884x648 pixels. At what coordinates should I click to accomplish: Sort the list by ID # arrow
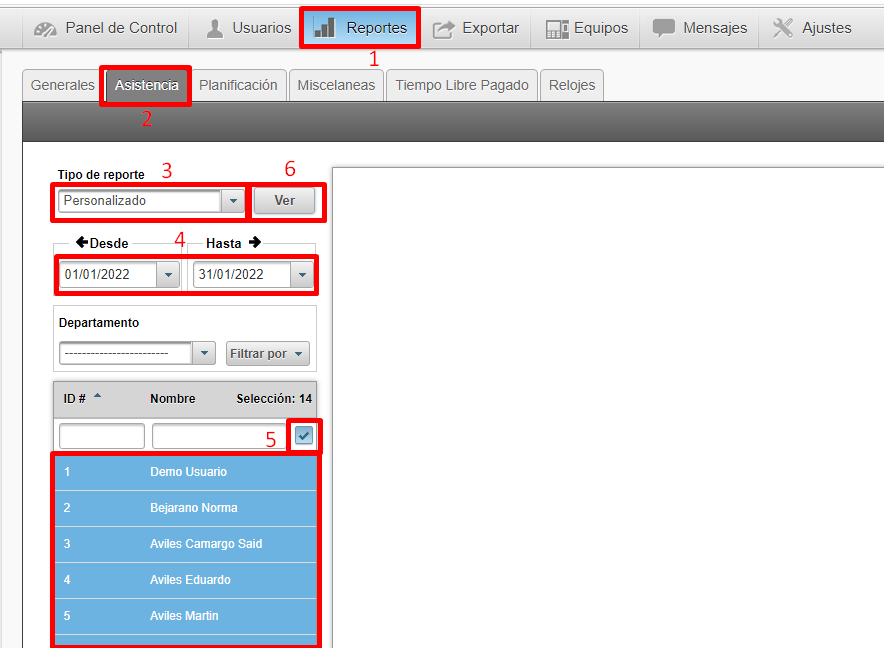pyautogui.click(x=97, y=397)
